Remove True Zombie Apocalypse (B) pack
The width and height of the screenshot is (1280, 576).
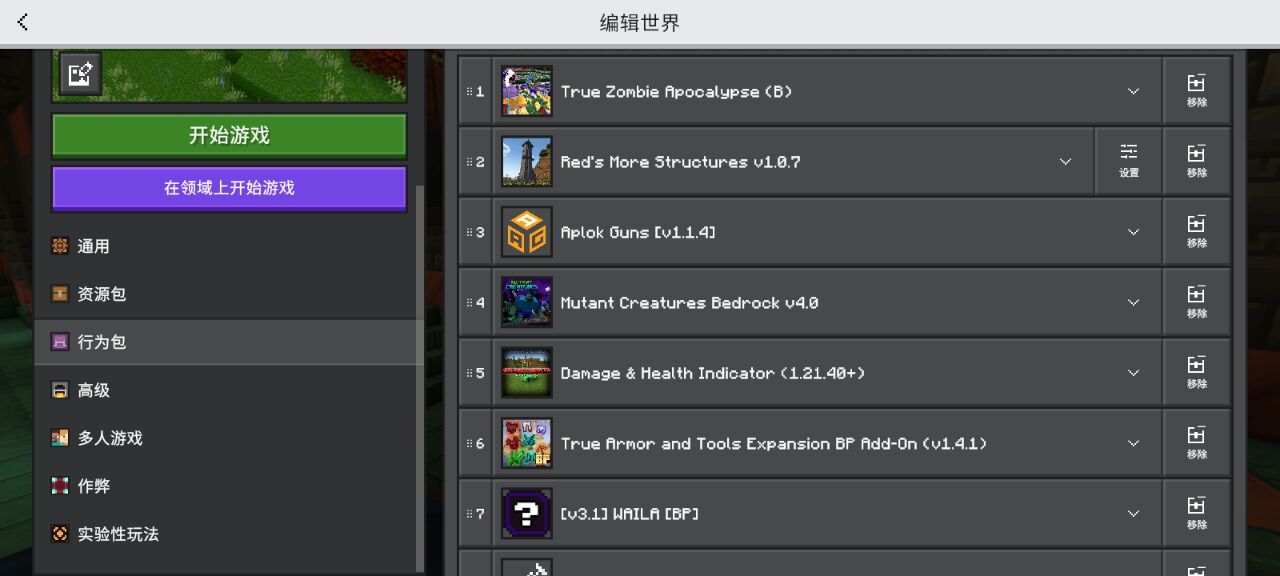click(x=1197, y=91)
